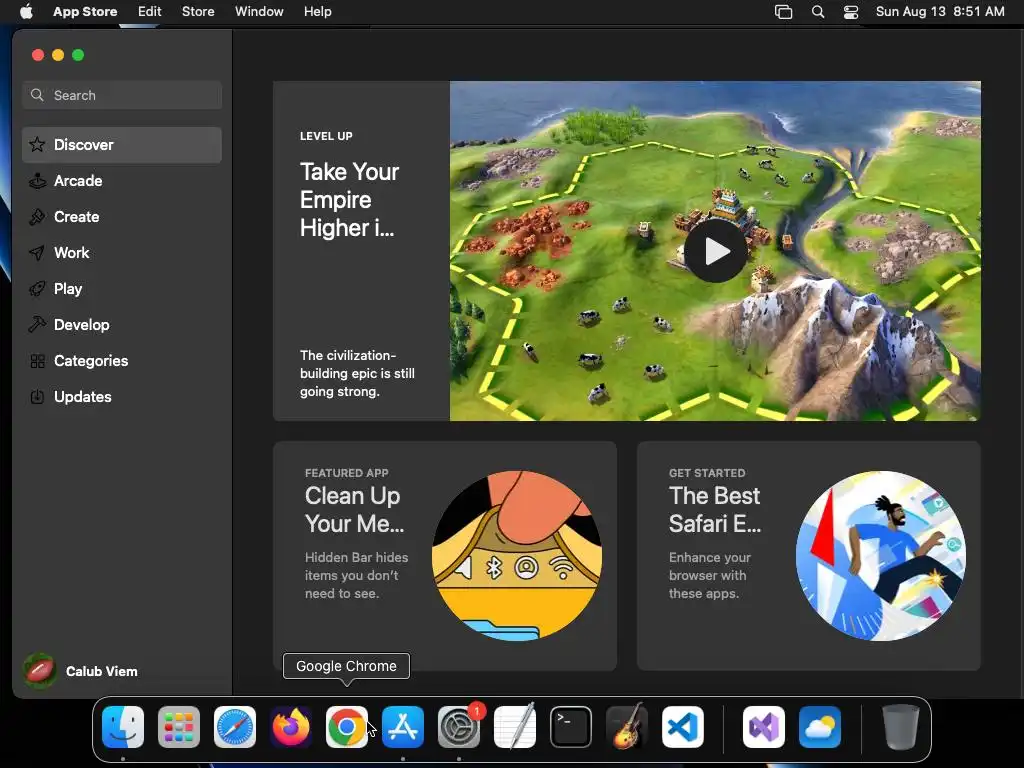
Task: Click the Discover star icon
Action: tap(37, 144)
